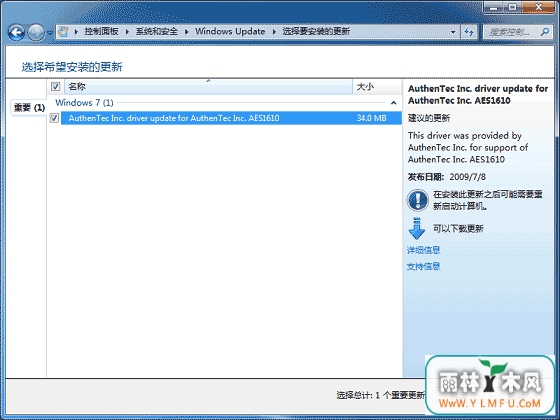560x420 pixels.
Task: Select the AuthenTec AES1610 driver update row
Action: point(231,118)
